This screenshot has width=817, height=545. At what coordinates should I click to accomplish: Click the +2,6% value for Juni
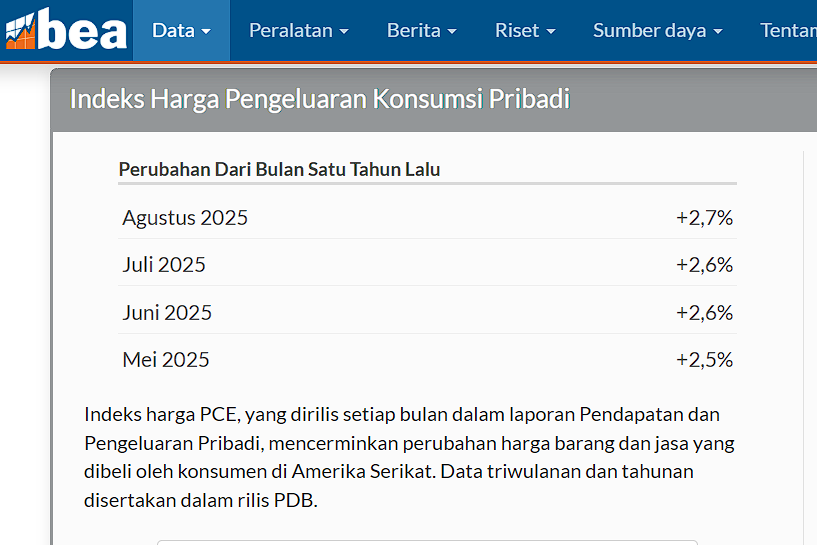pyautogui.click(x=704, y=312)
